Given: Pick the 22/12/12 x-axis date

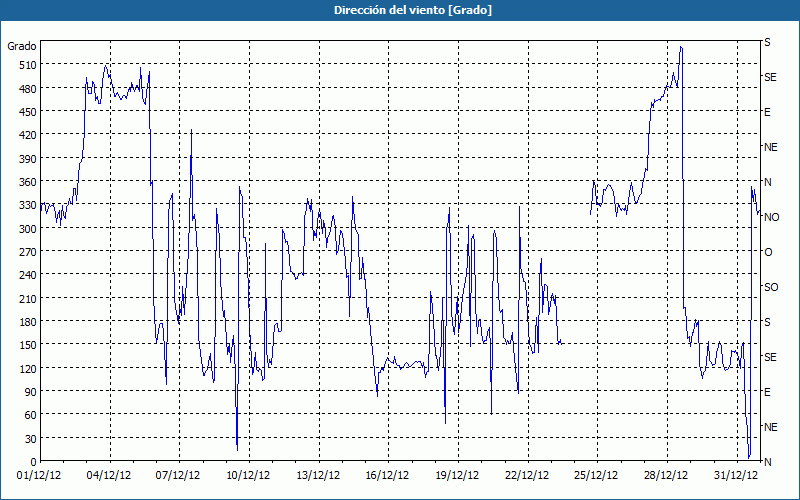Looking at the screenshot, I should click(527, 476).
